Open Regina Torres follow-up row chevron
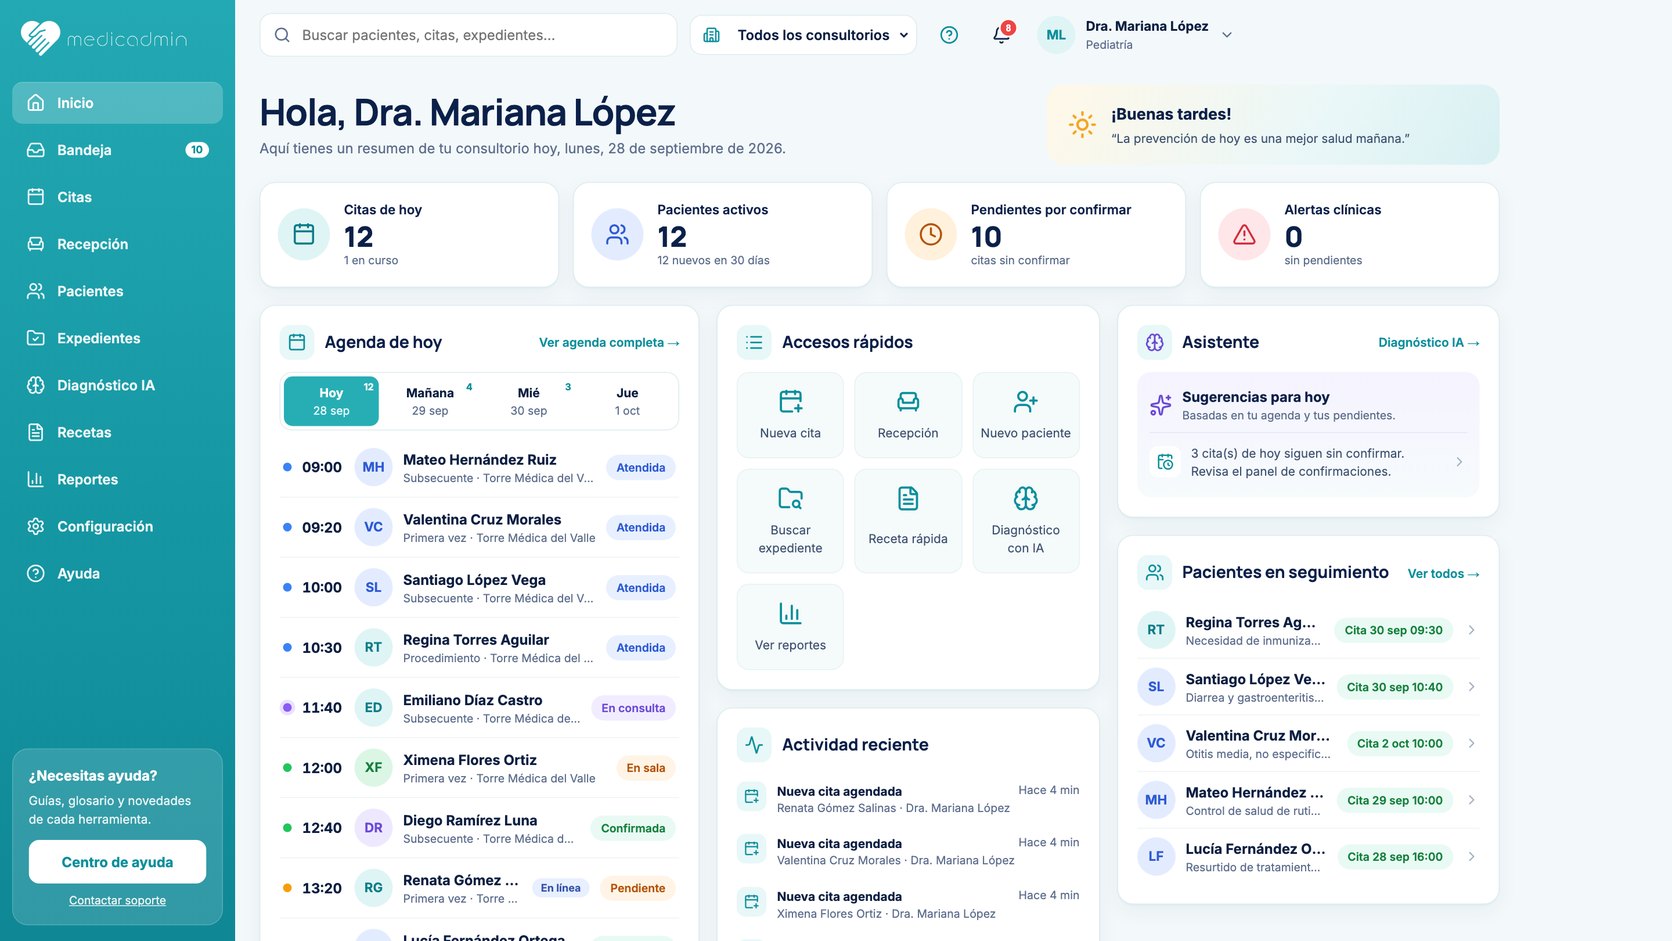This screenshot has height=941, width=1672. pos(1471,630)
